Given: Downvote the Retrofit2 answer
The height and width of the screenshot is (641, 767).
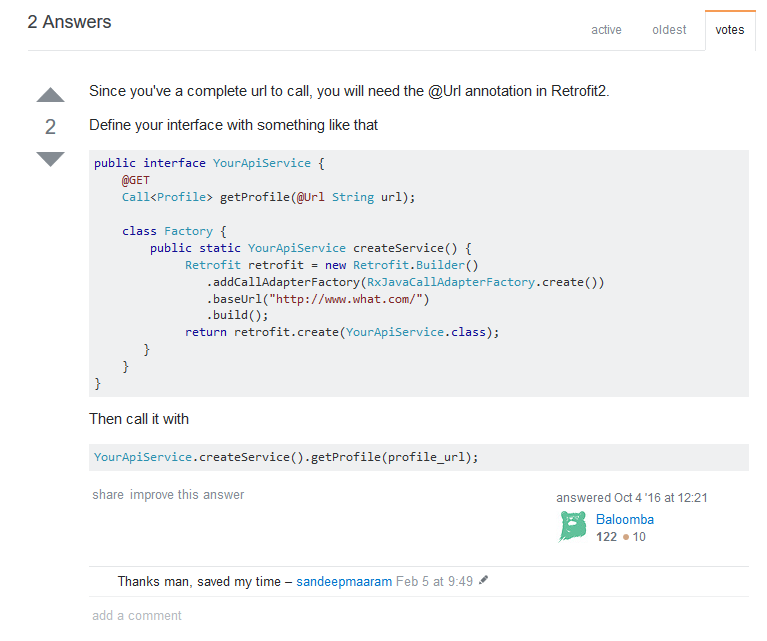Looking at the screenshot, I should coord(50,159).
